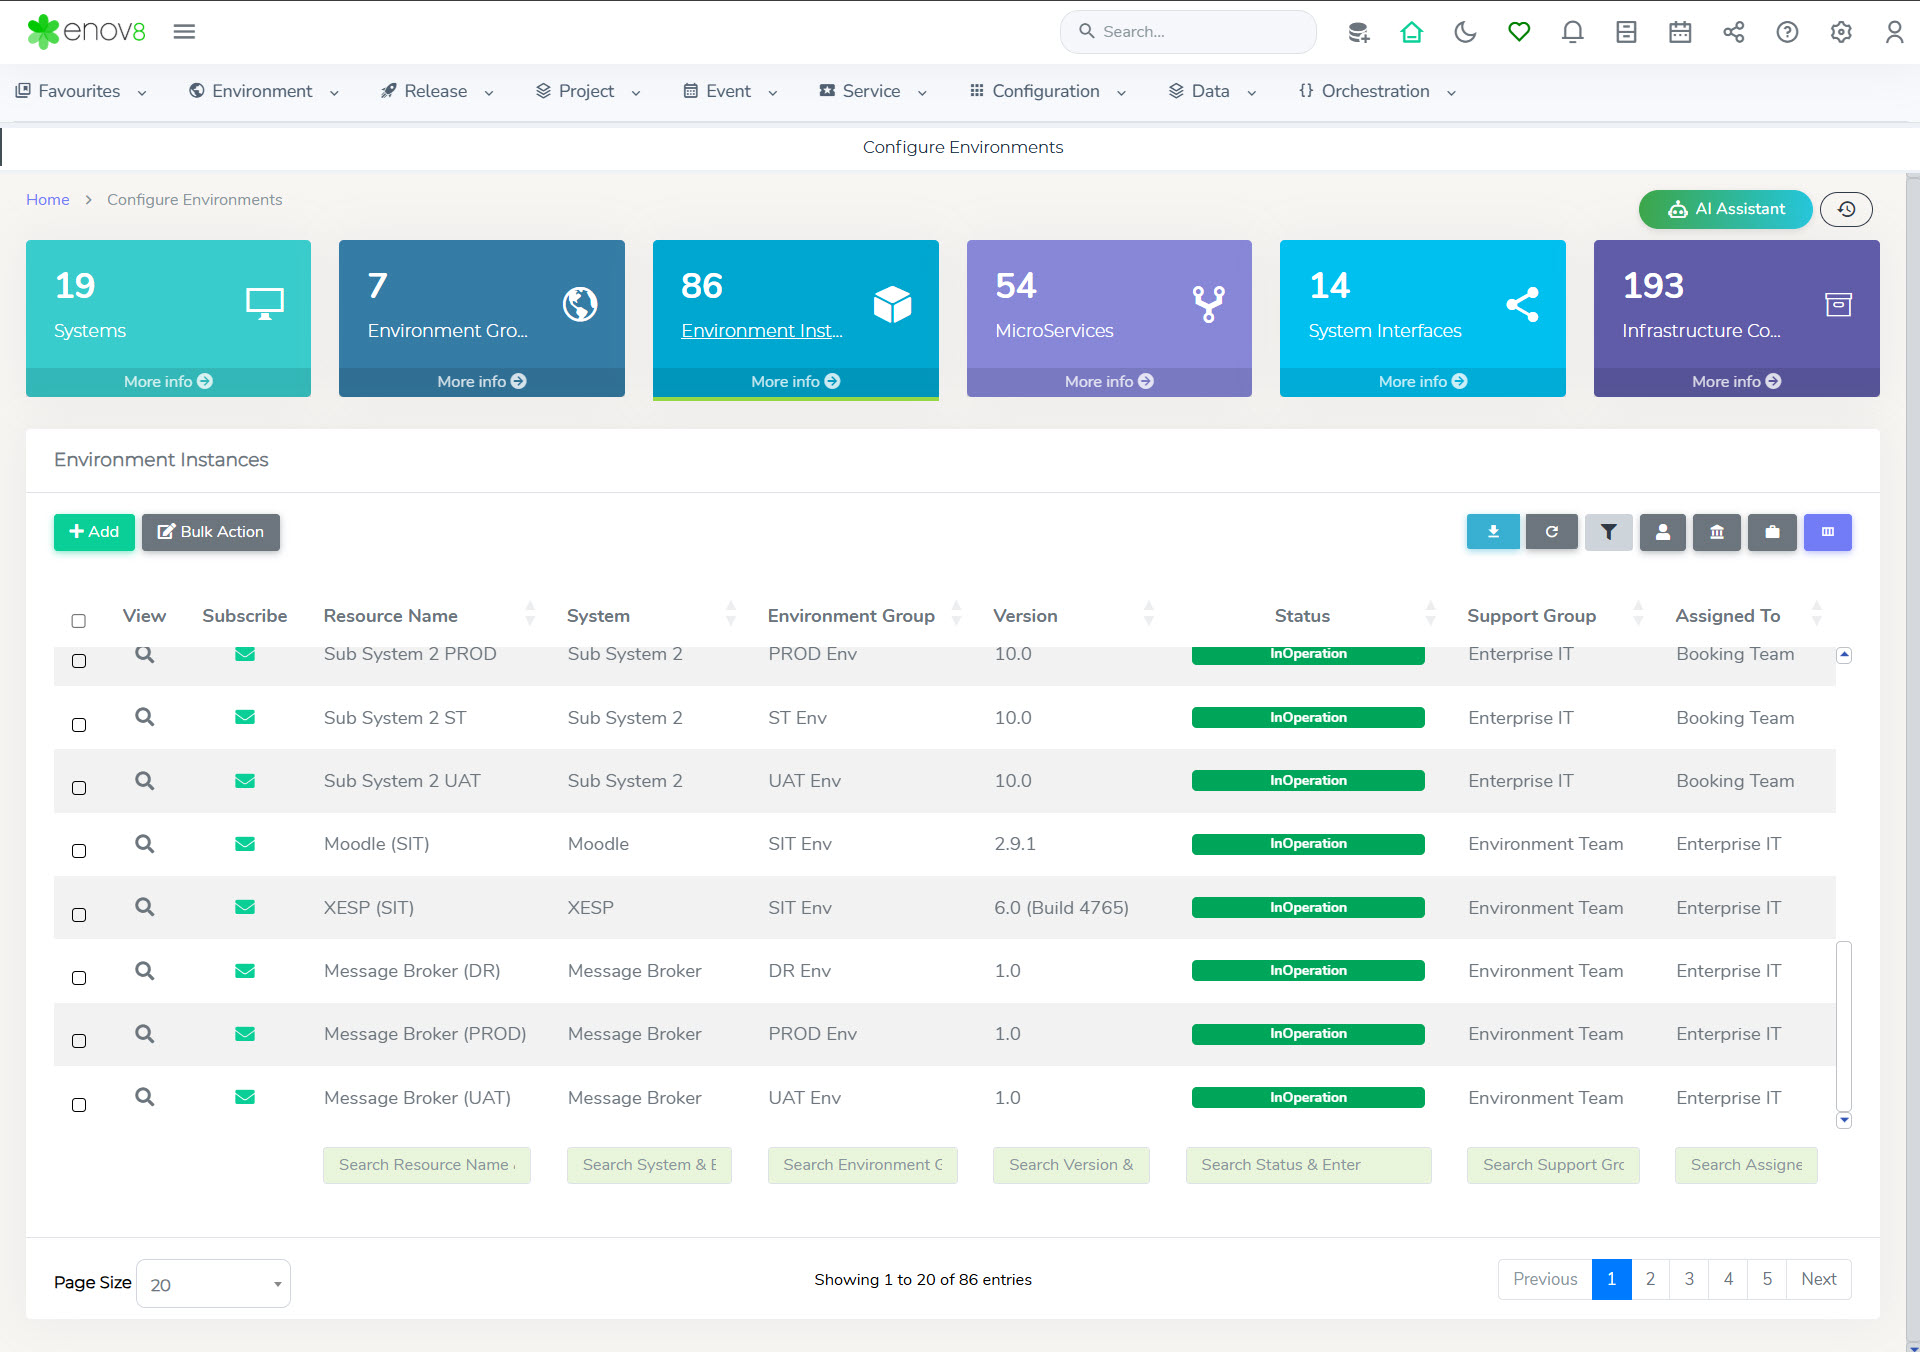This screenshot has width=1920, height=1352.
Task: Open the notifications bell icon
Action: pos(1572,32)
